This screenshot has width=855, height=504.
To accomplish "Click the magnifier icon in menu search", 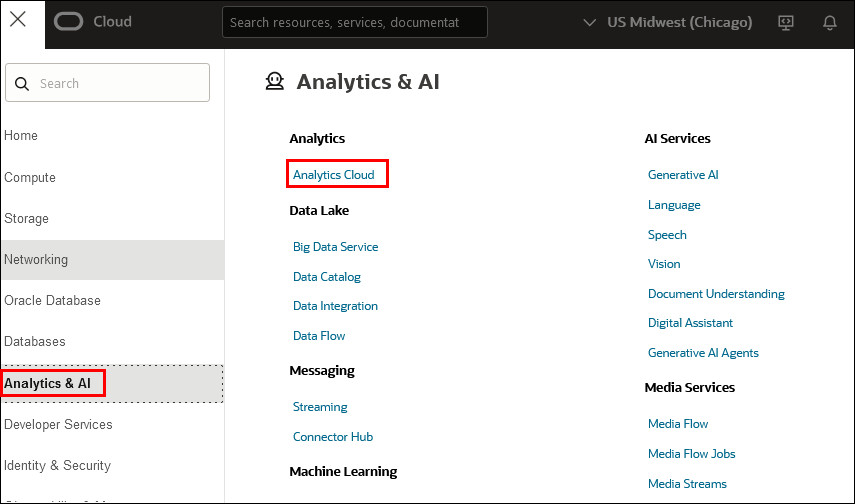I will point(22,84).
